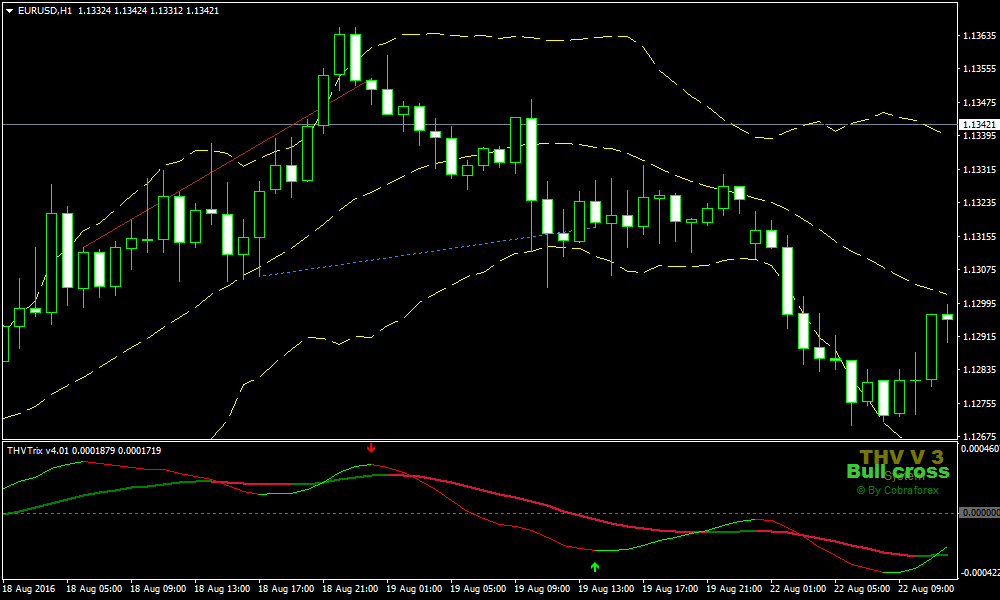
Task: Click the 0.00000 zero level indicator label
Action: (978, 513)
